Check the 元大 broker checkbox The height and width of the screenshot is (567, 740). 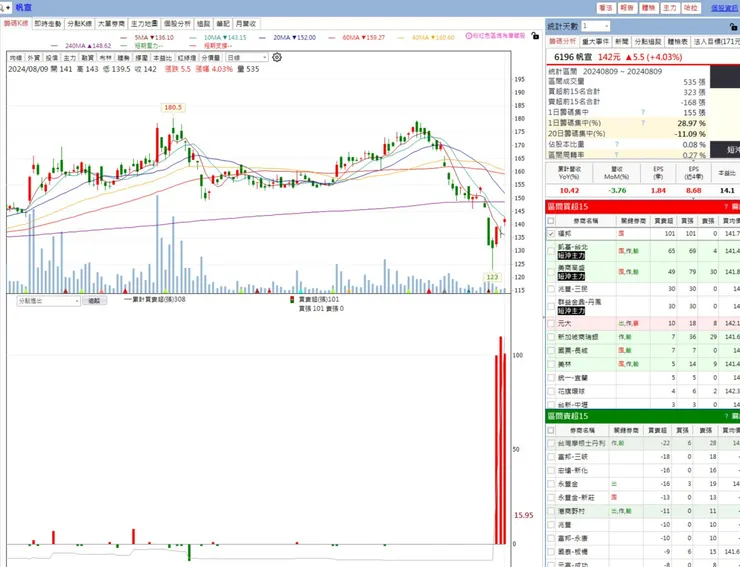point(551,323)
